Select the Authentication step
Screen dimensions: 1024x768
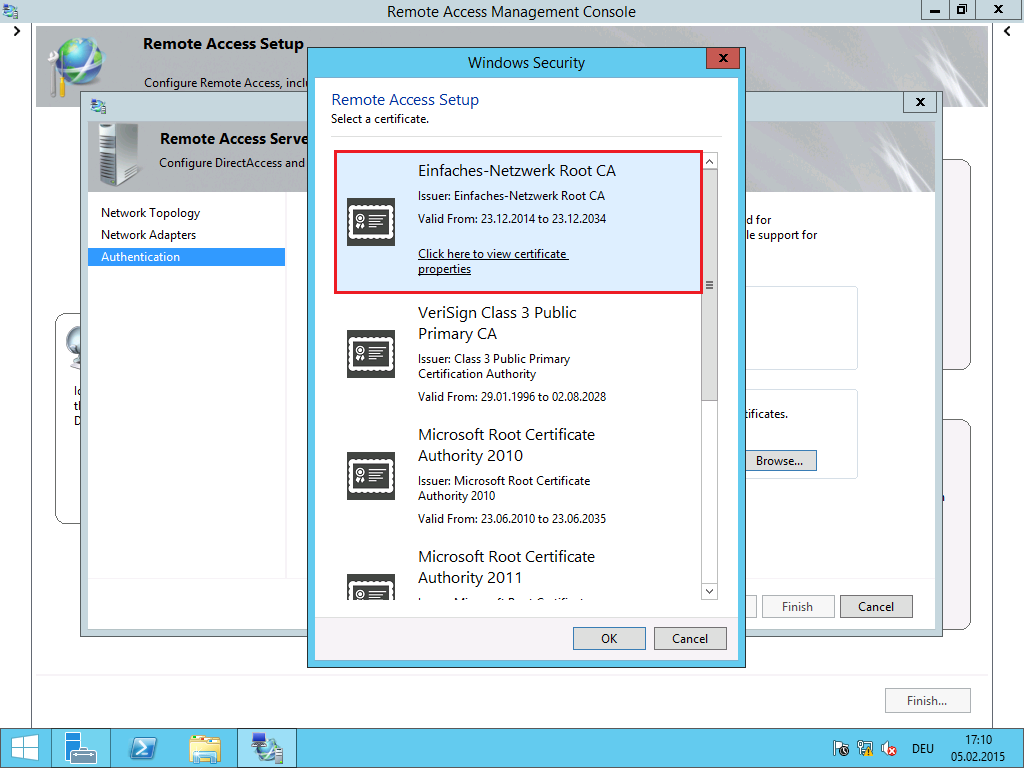tap(186, 257)
